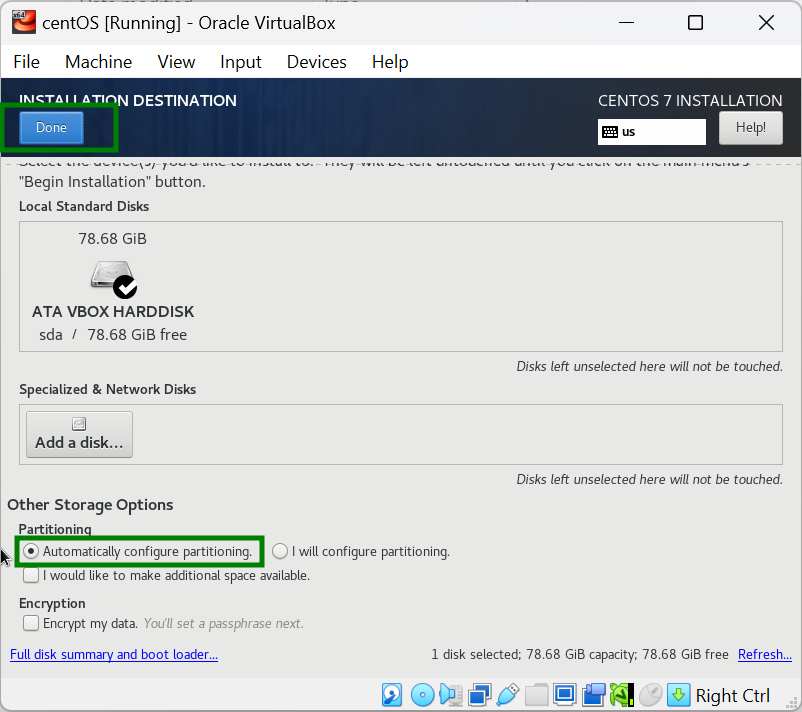
Task: Click the Other Storage Options heading
Action: 90,505
